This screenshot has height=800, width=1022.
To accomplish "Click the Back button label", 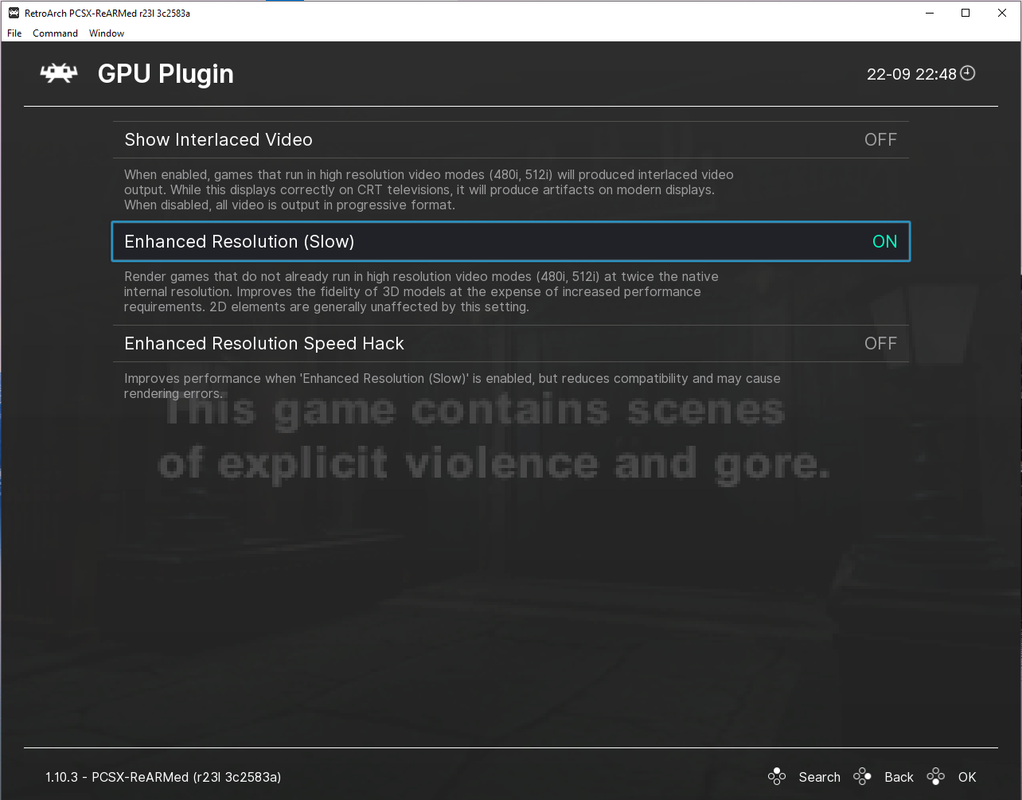I will tap(899, 777).
